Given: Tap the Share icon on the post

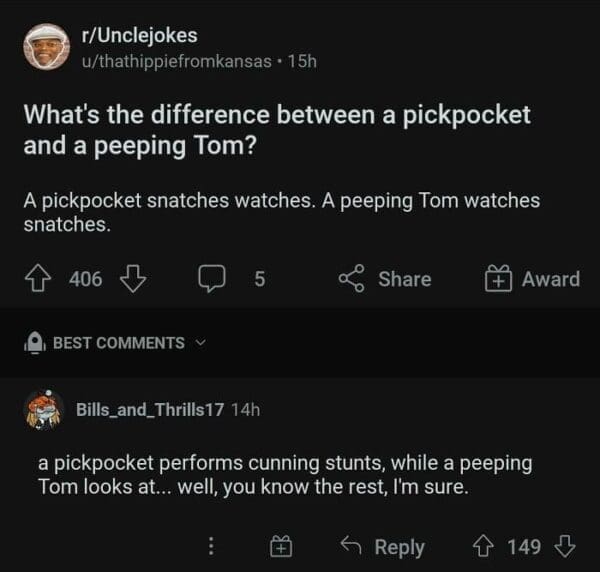Looking at the screenshot, I should pyautogui.click(x=352, y=279).
